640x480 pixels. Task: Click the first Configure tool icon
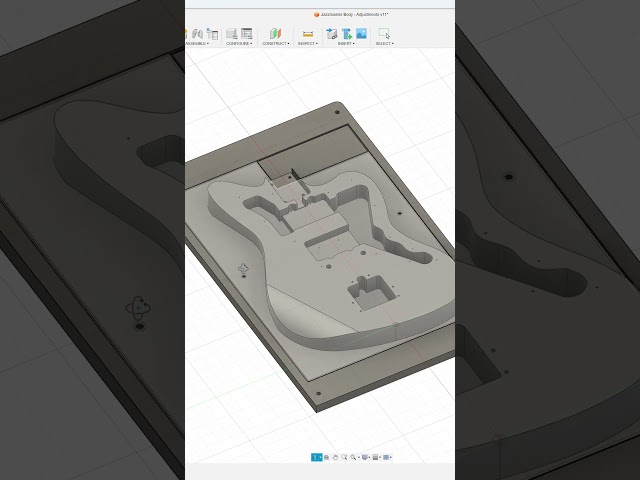click(232, 33)
